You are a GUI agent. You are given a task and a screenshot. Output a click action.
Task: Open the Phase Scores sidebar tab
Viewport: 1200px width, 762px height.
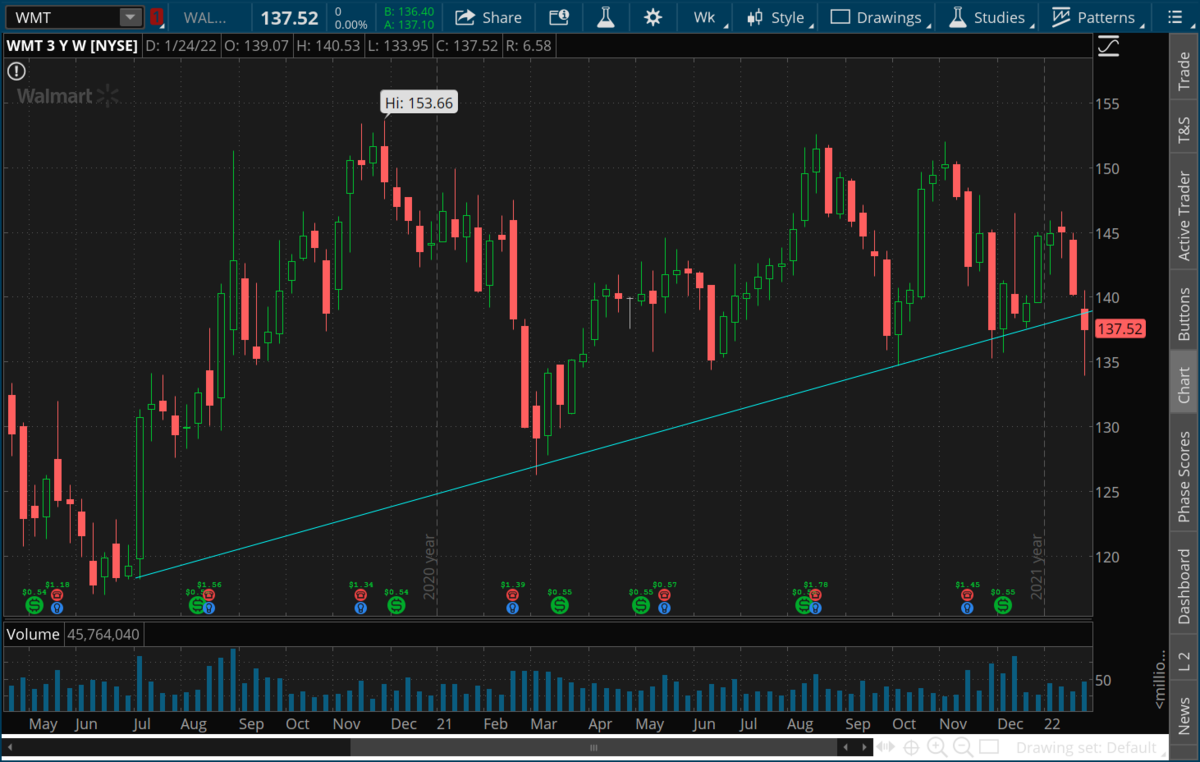click(1184, 476)
